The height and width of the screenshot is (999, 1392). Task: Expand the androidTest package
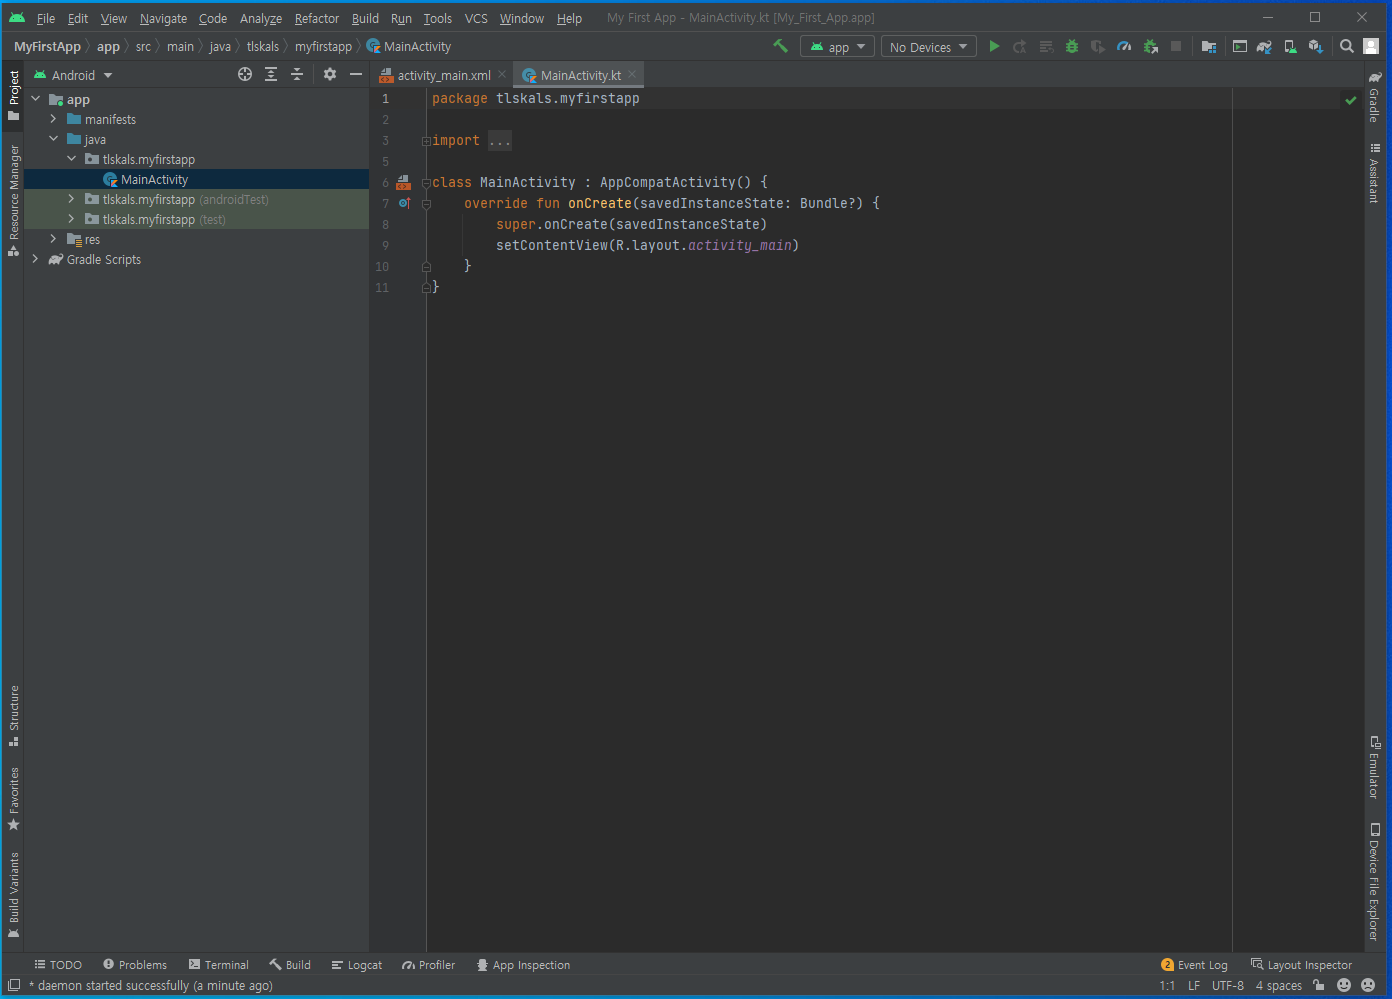pos(72,199)
